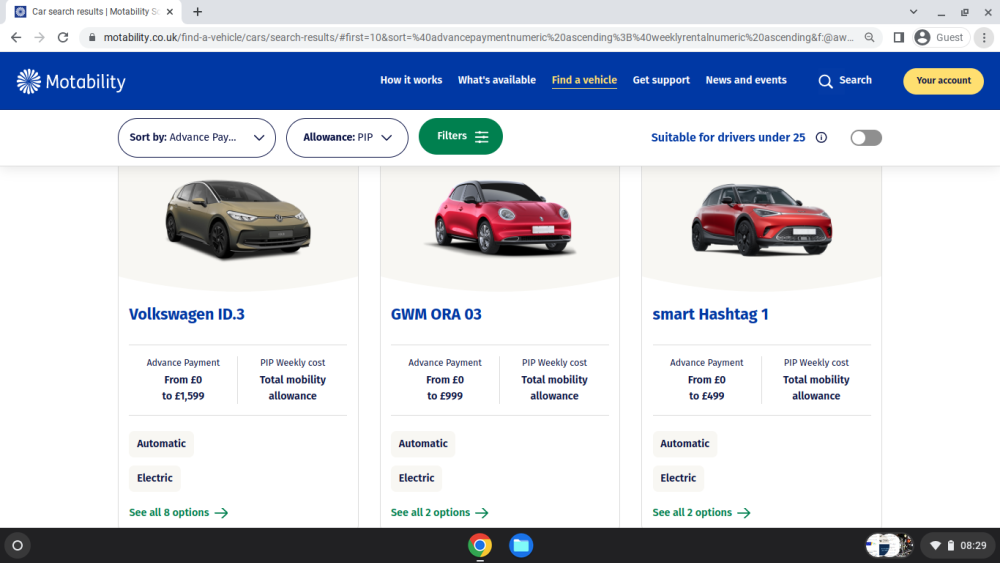Open Chrome three-dot menu

click(x=984, y=38)
